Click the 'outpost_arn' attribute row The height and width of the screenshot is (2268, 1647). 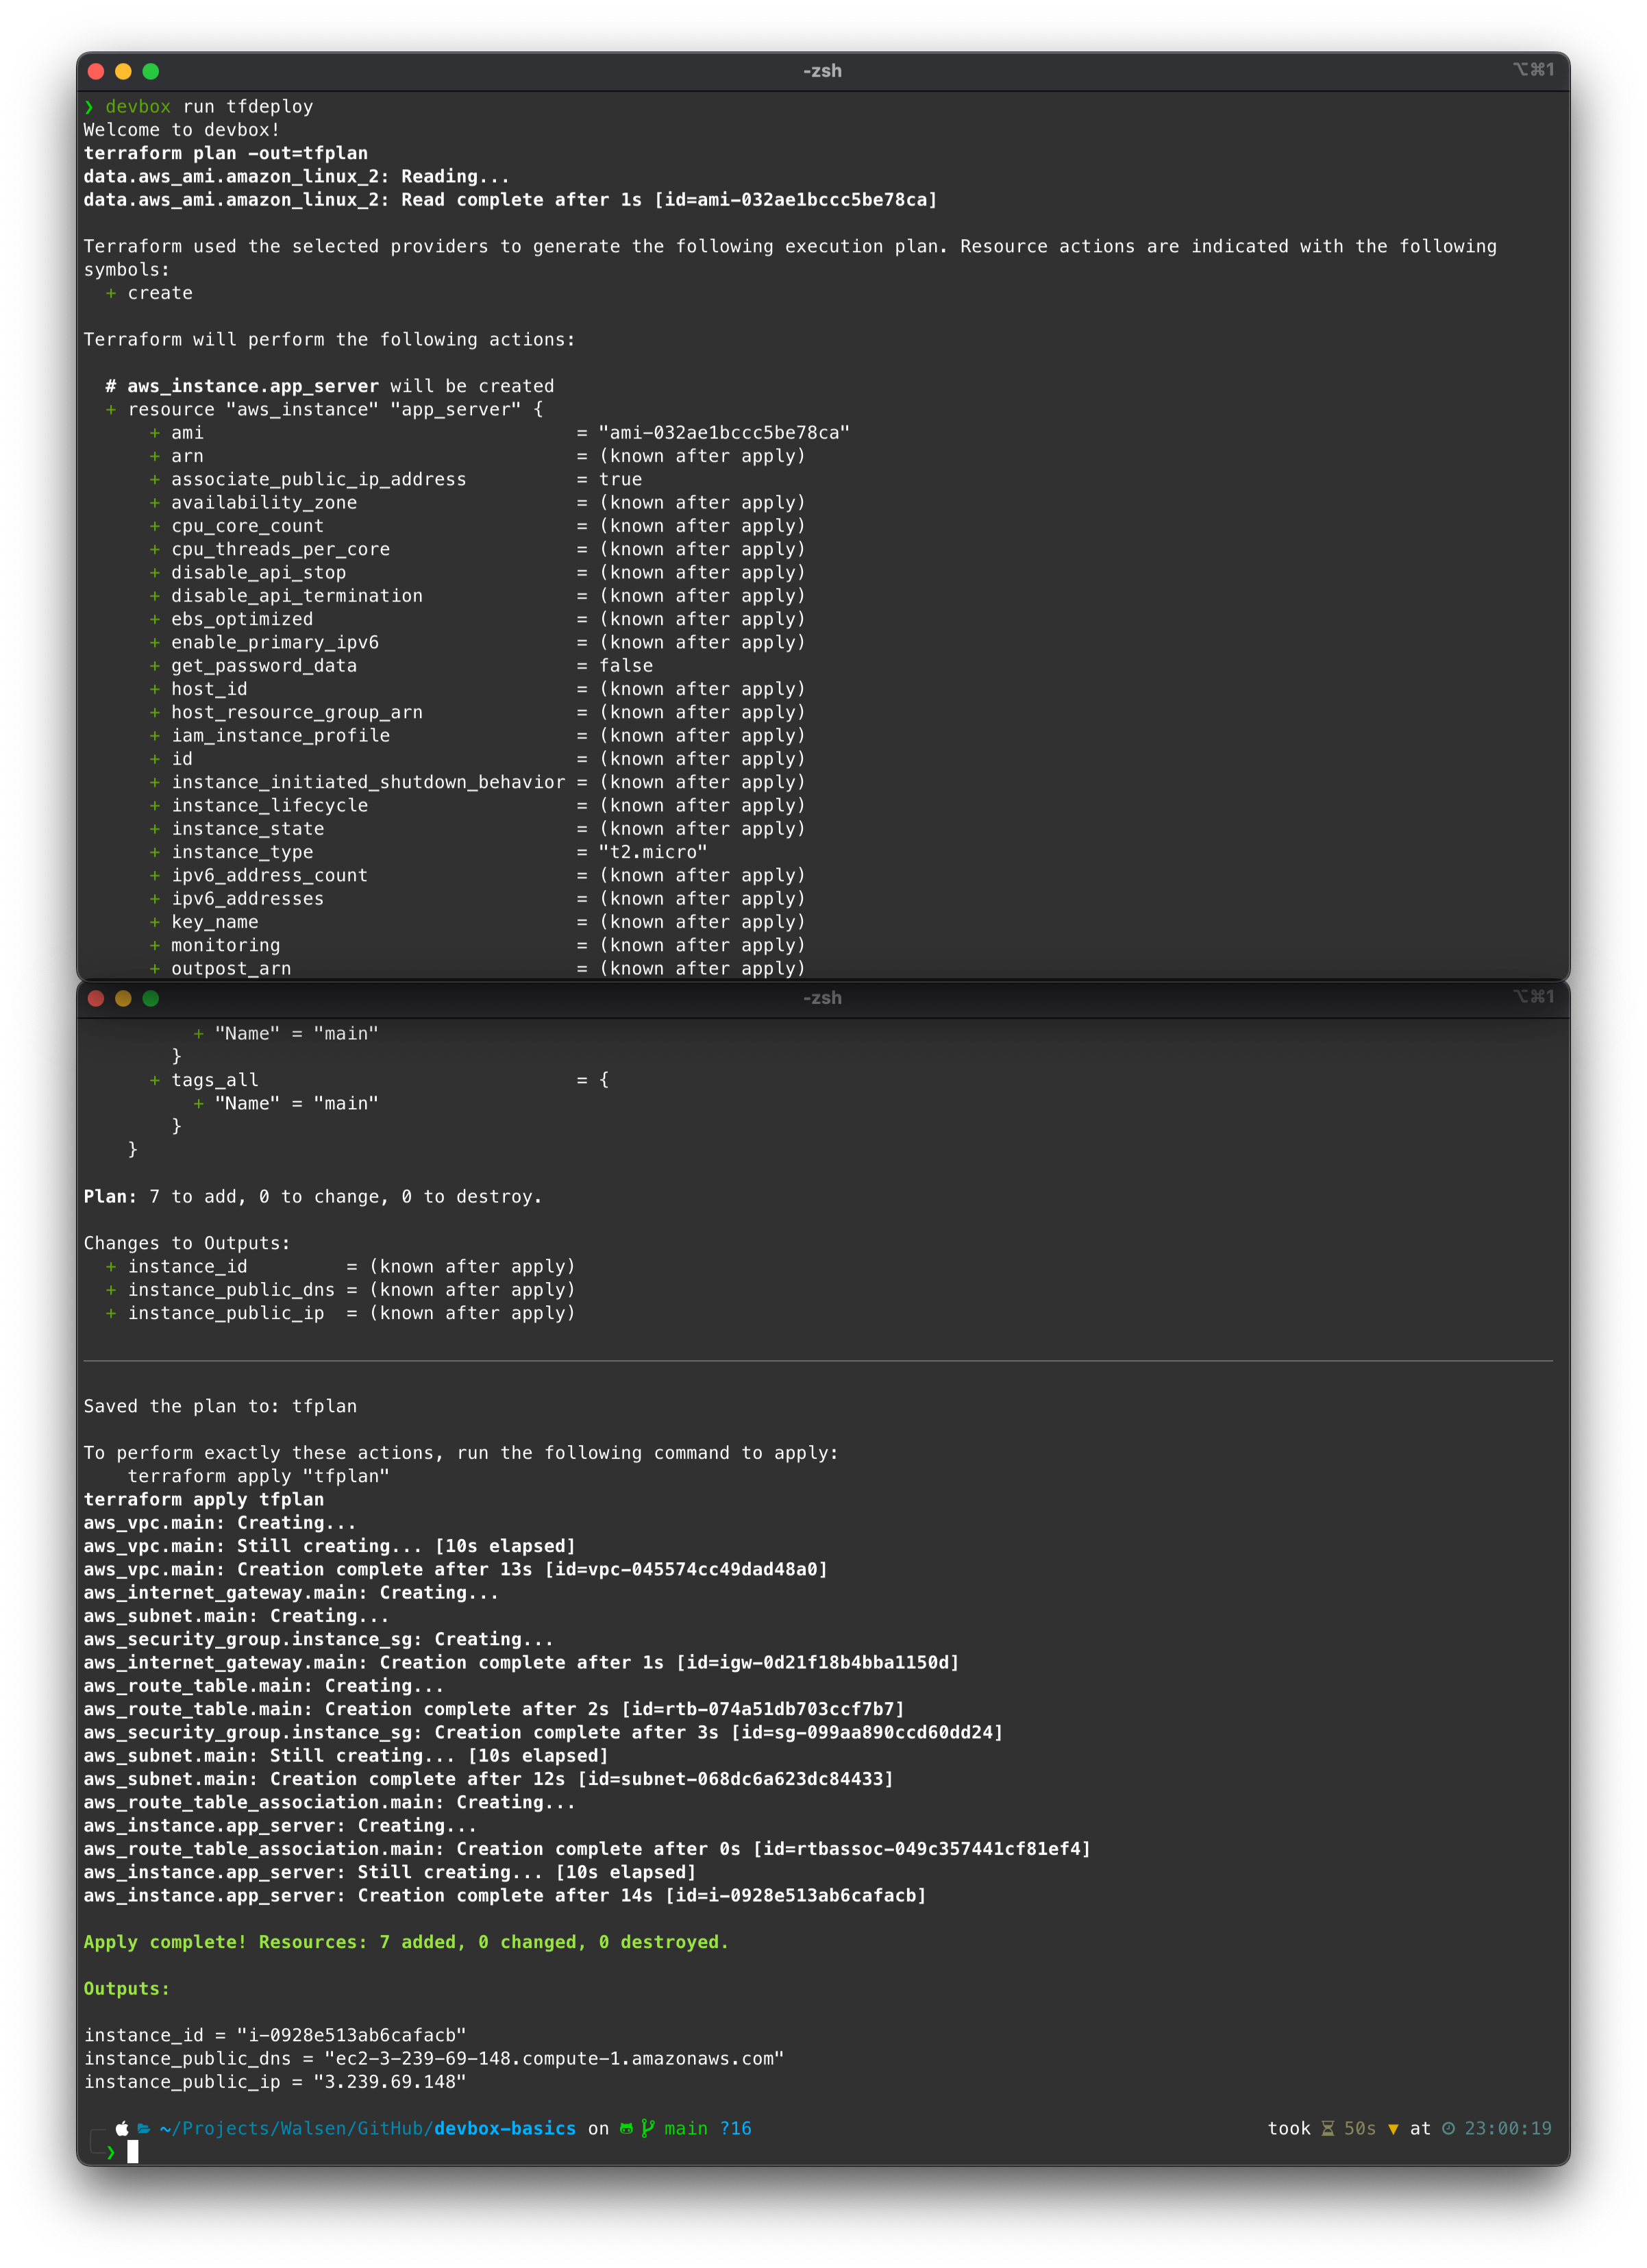[477, 968]
